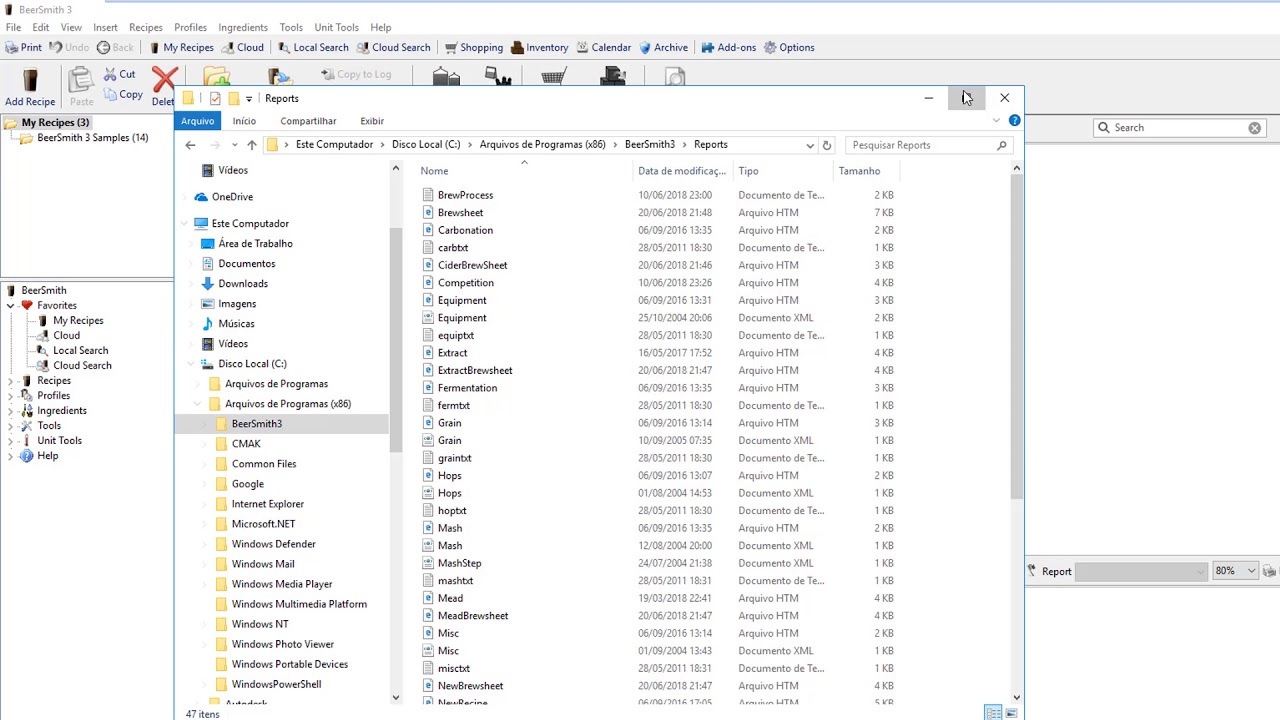Sort files by Tamanho column
Image resolution: width=1280 pixels, height=720 pixels.
[x=859, y=171]
